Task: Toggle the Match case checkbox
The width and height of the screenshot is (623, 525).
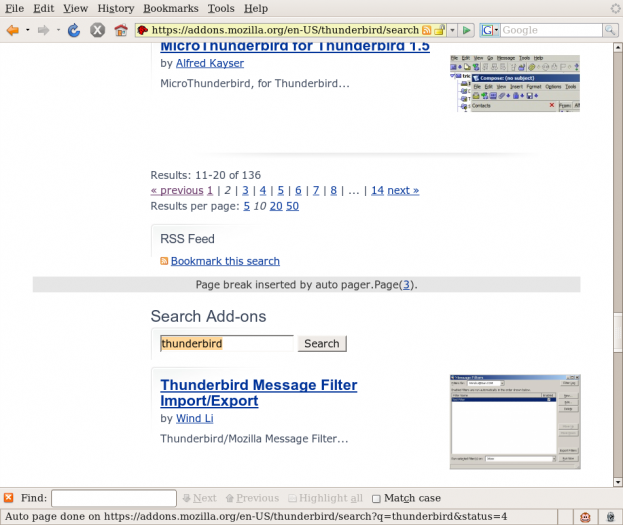Action: coord(376,498)
